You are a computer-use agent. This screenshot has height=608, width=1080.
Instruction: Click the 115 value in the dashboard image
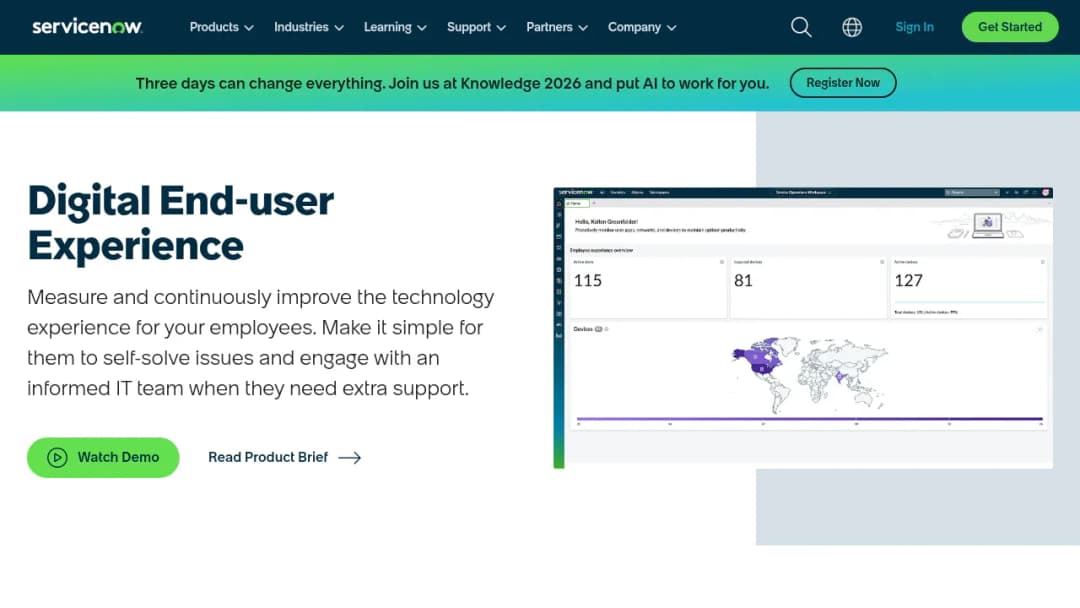[588, 280]
